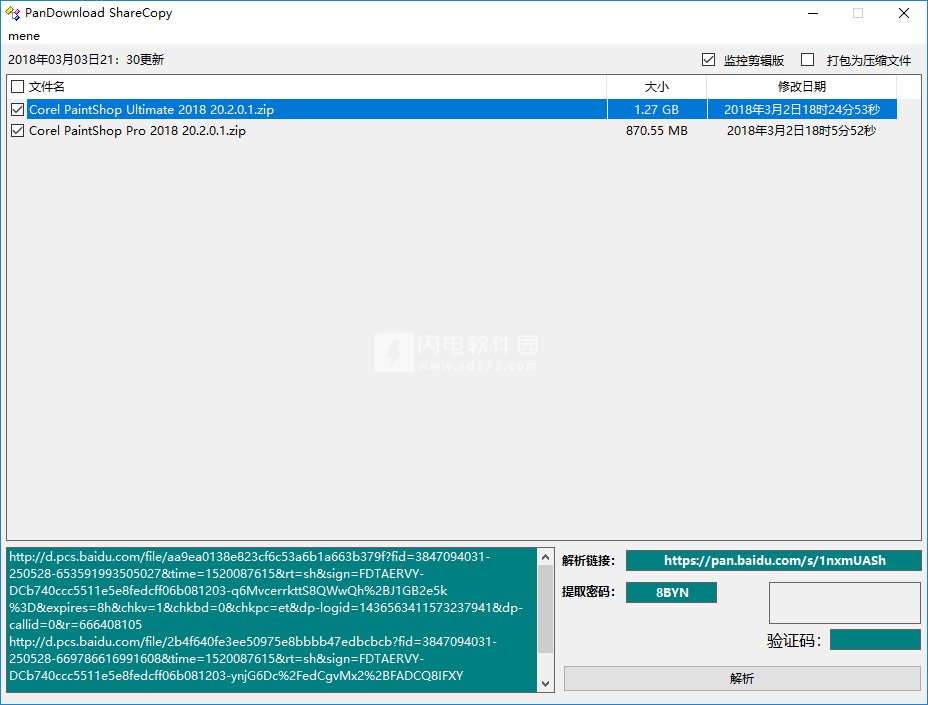Toggle the 监控剪辑版 checkbox
This screenshot has width=928, height=705.
pyautogui.click(x=708, y=60)
